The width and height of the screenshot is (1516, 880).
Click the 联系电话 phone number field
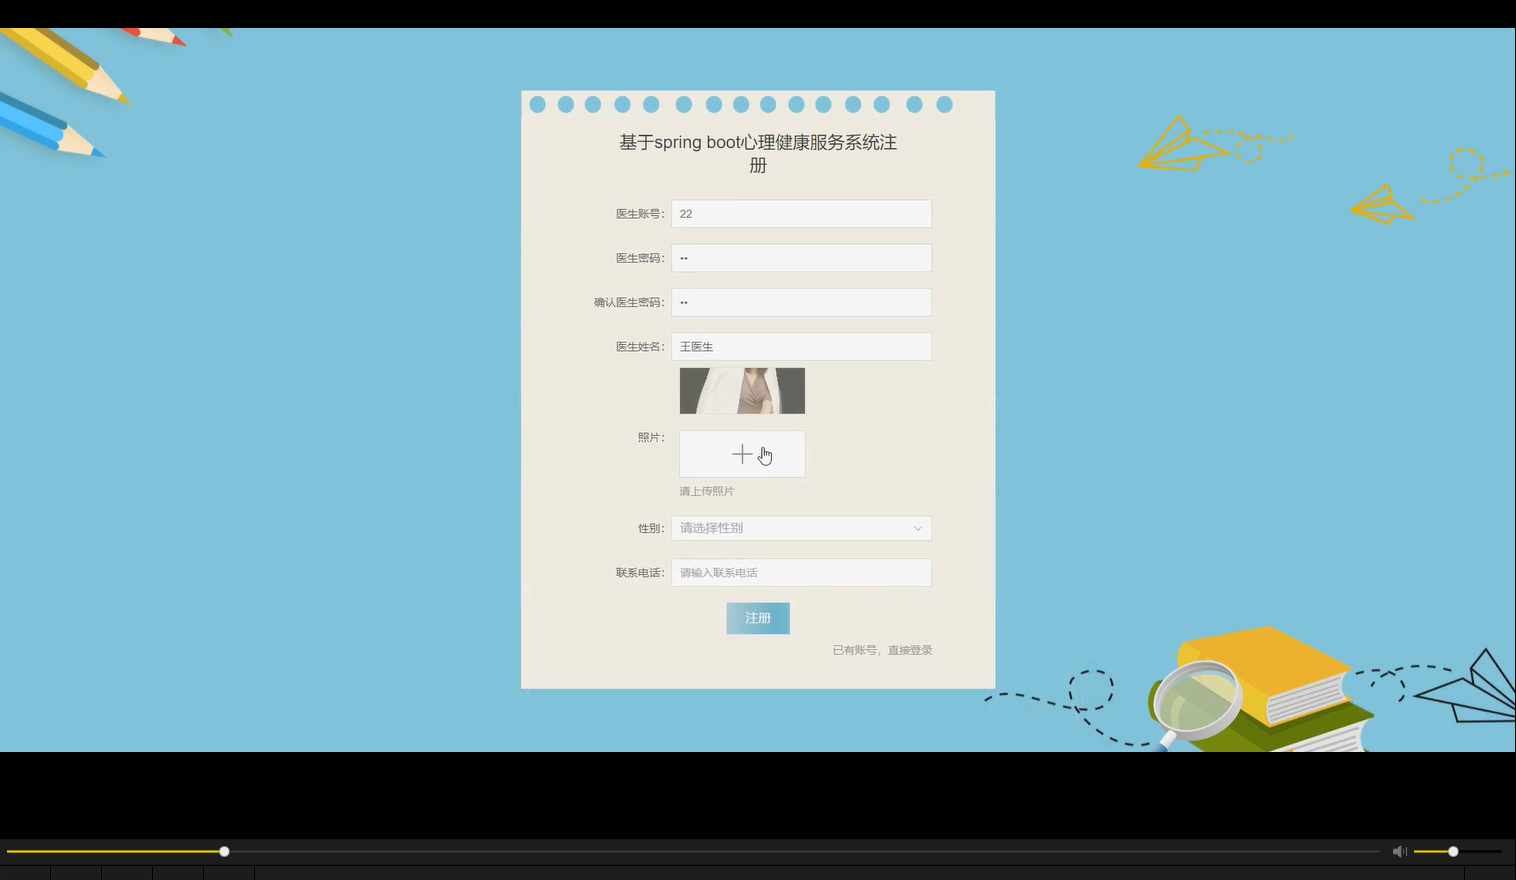coord(800,572)
